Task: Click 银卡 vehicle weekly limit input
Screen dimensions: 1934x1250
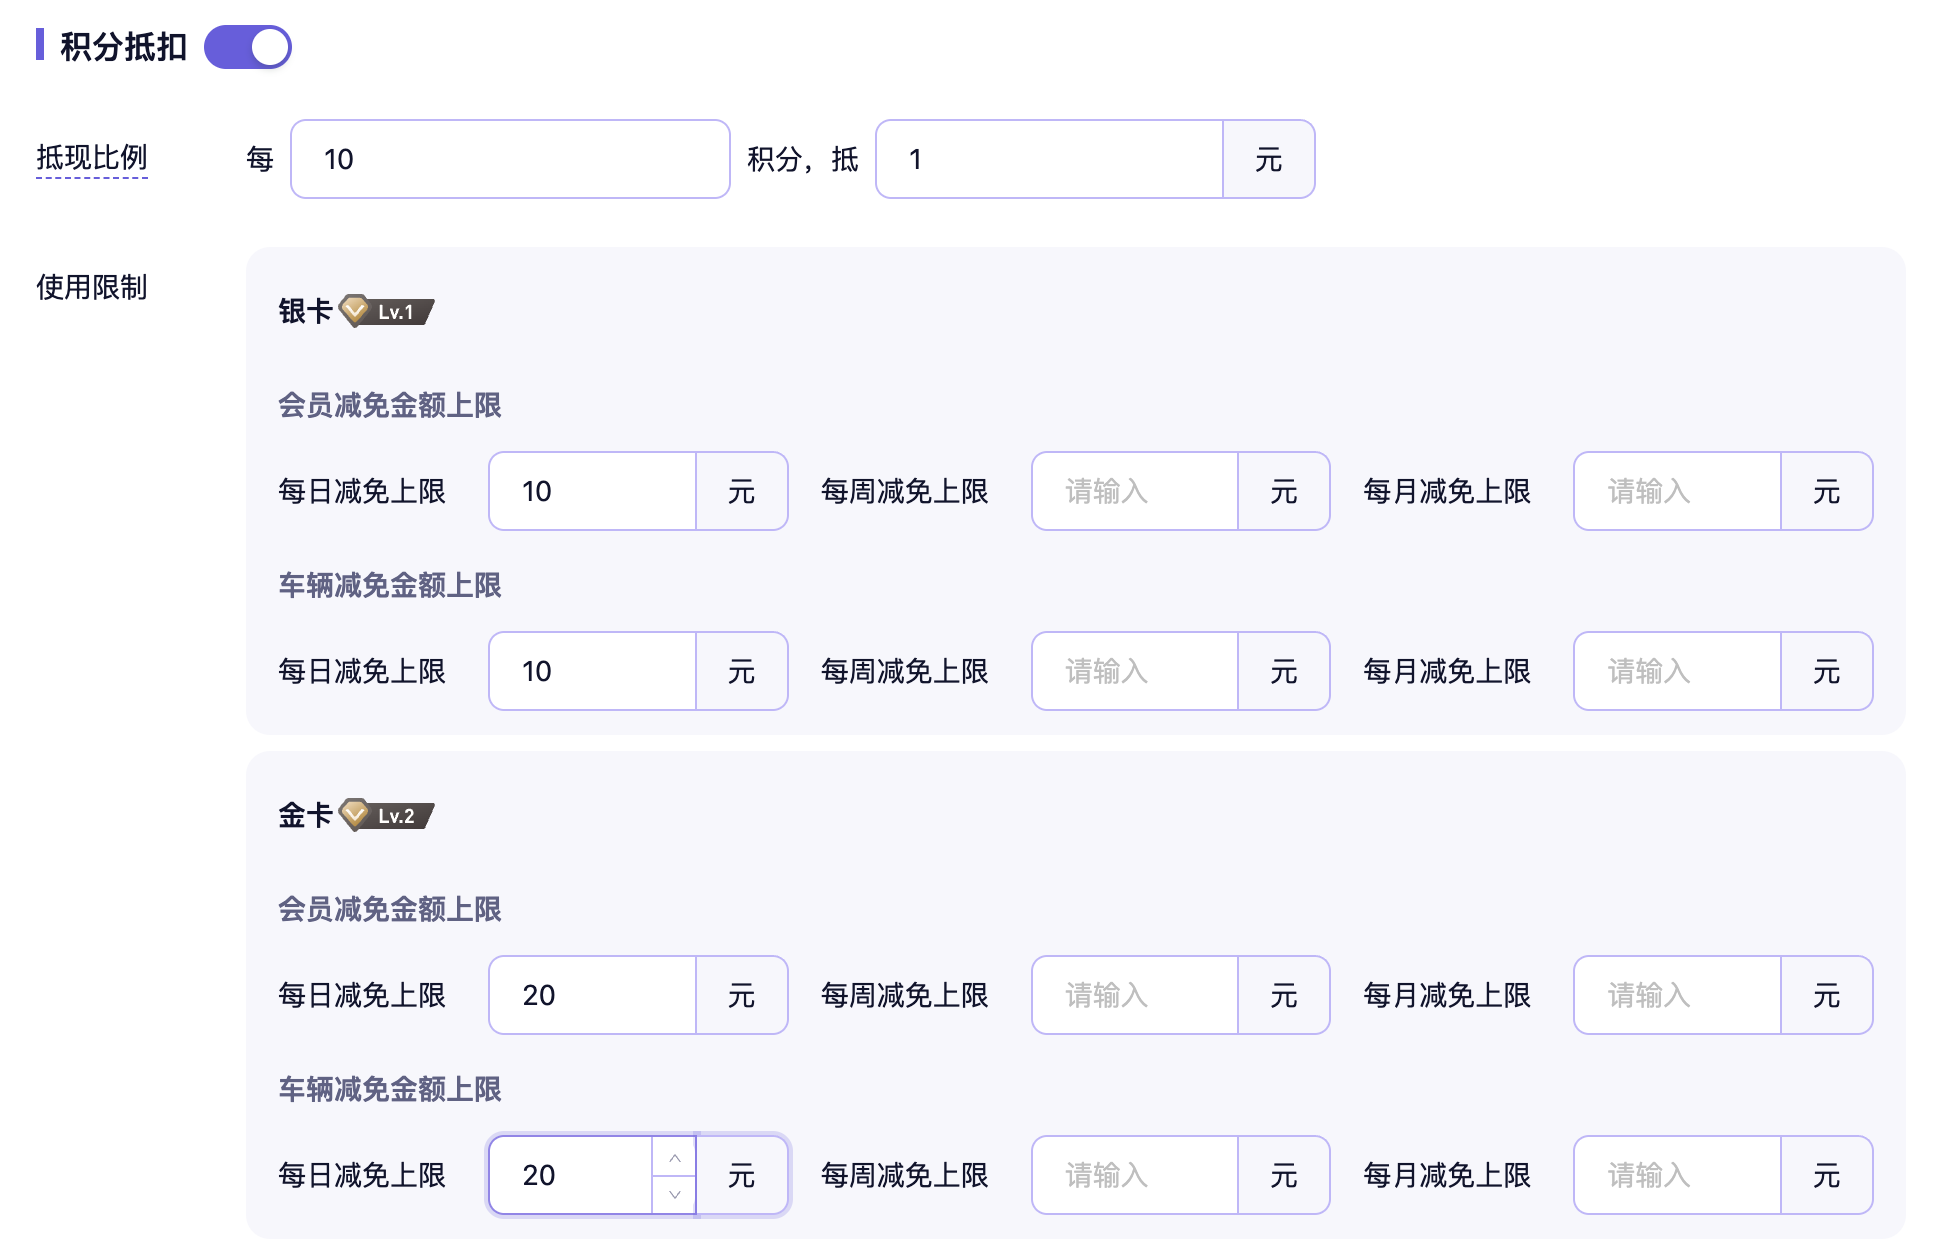Action: 1135,671
